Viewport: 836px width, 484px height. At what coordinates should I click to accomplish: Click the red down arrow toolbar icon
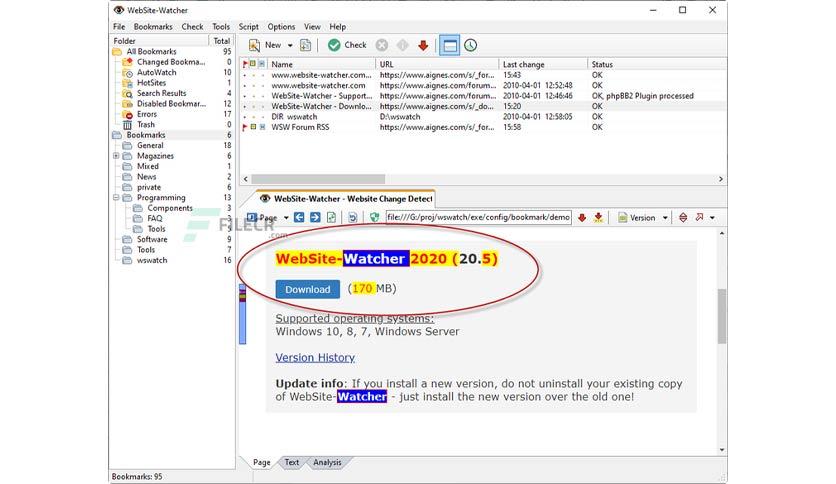(423, 45)
